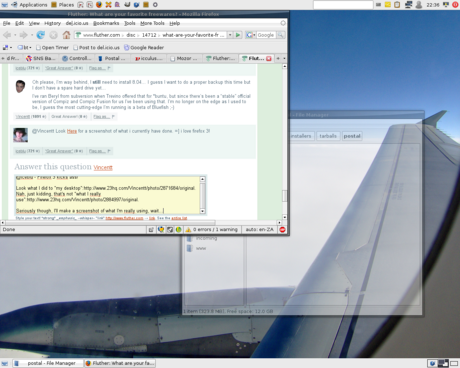Click inside the yellow answer text area
This screenshot has width=460, height=368.
[x=107, y=195]
